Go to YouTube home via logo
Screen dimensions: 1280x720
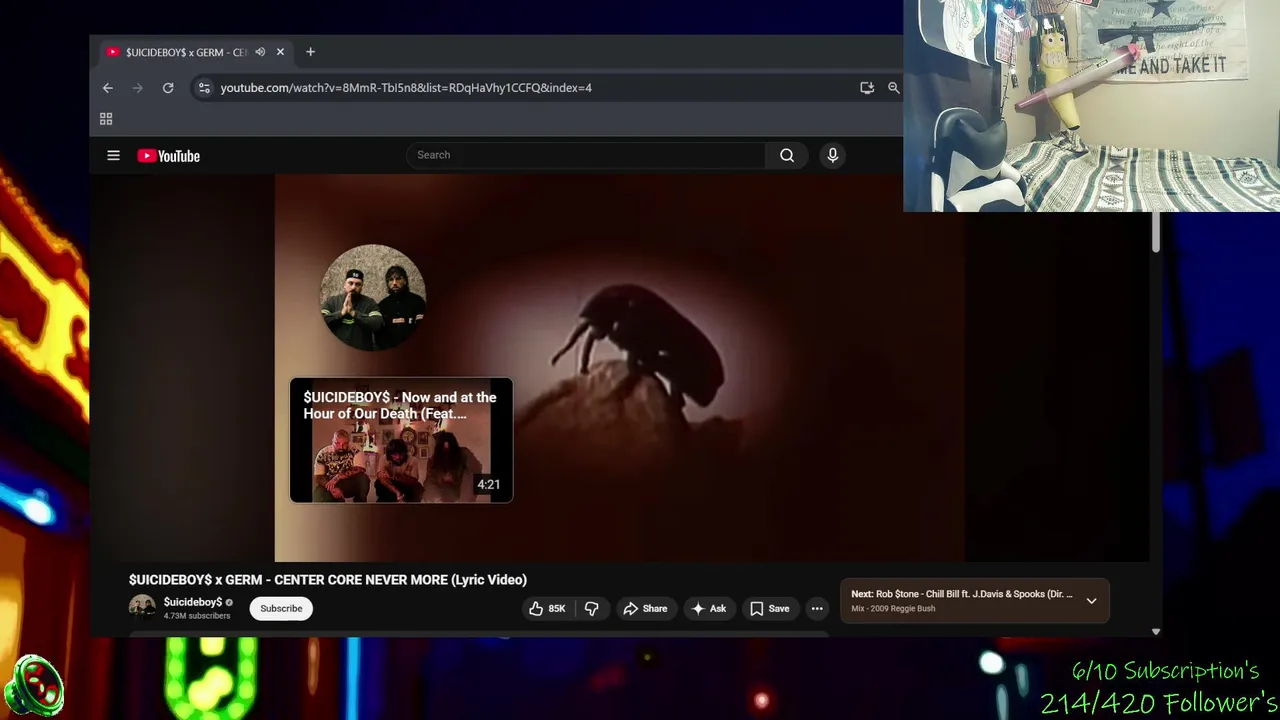pyautogui.click(x=169, y=156)
